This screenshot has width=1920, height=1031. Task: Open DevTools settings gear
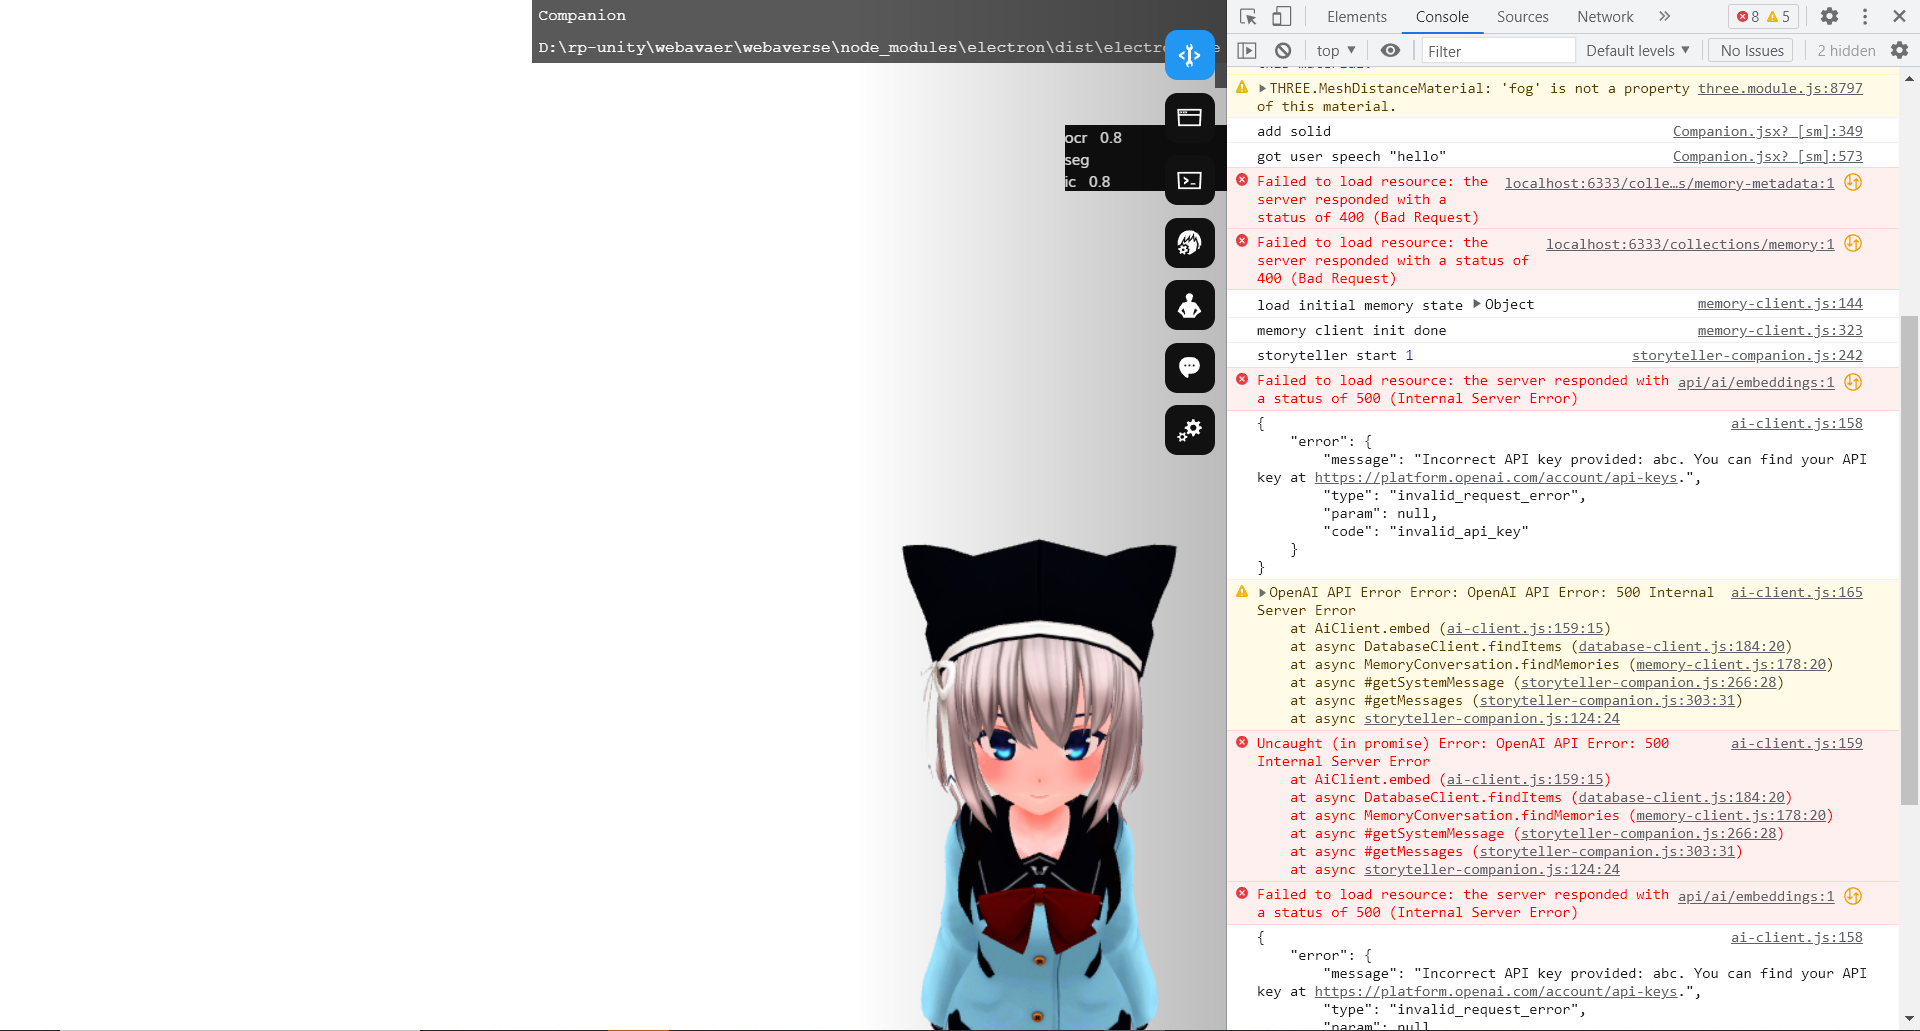point(1829,16)
